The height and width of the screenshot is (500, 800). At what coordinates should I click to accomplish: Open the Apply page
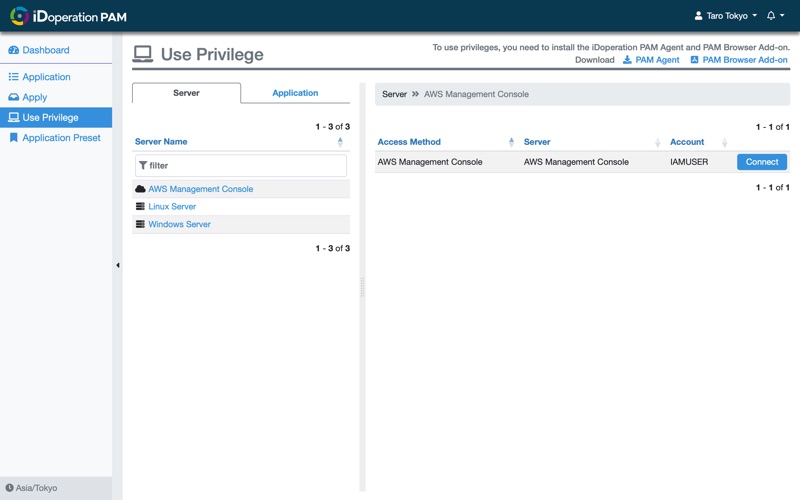(x=34, y=97)
